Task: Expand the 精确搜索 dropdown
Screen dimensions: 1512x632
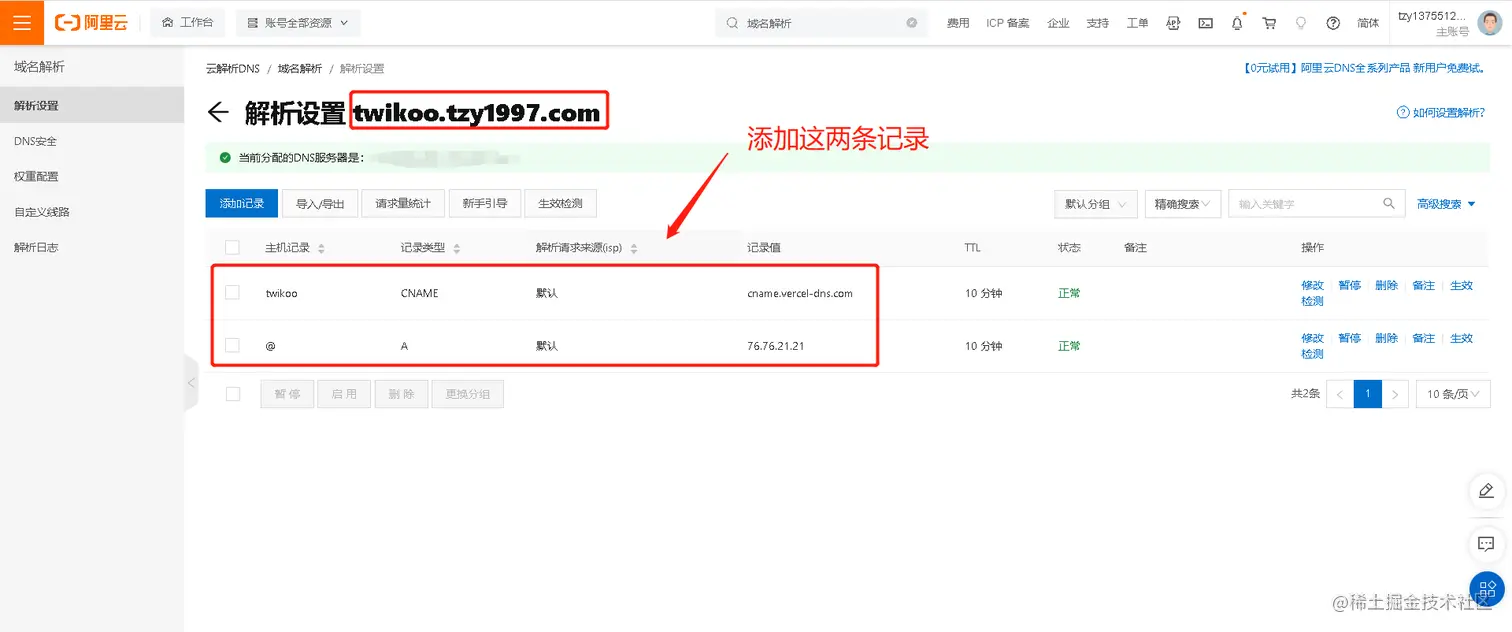Action: coord(1183,204)
